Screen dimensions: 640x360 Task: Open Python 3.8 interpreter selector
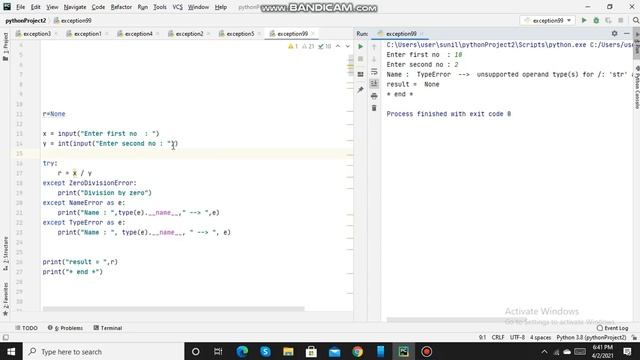(591, 338)
